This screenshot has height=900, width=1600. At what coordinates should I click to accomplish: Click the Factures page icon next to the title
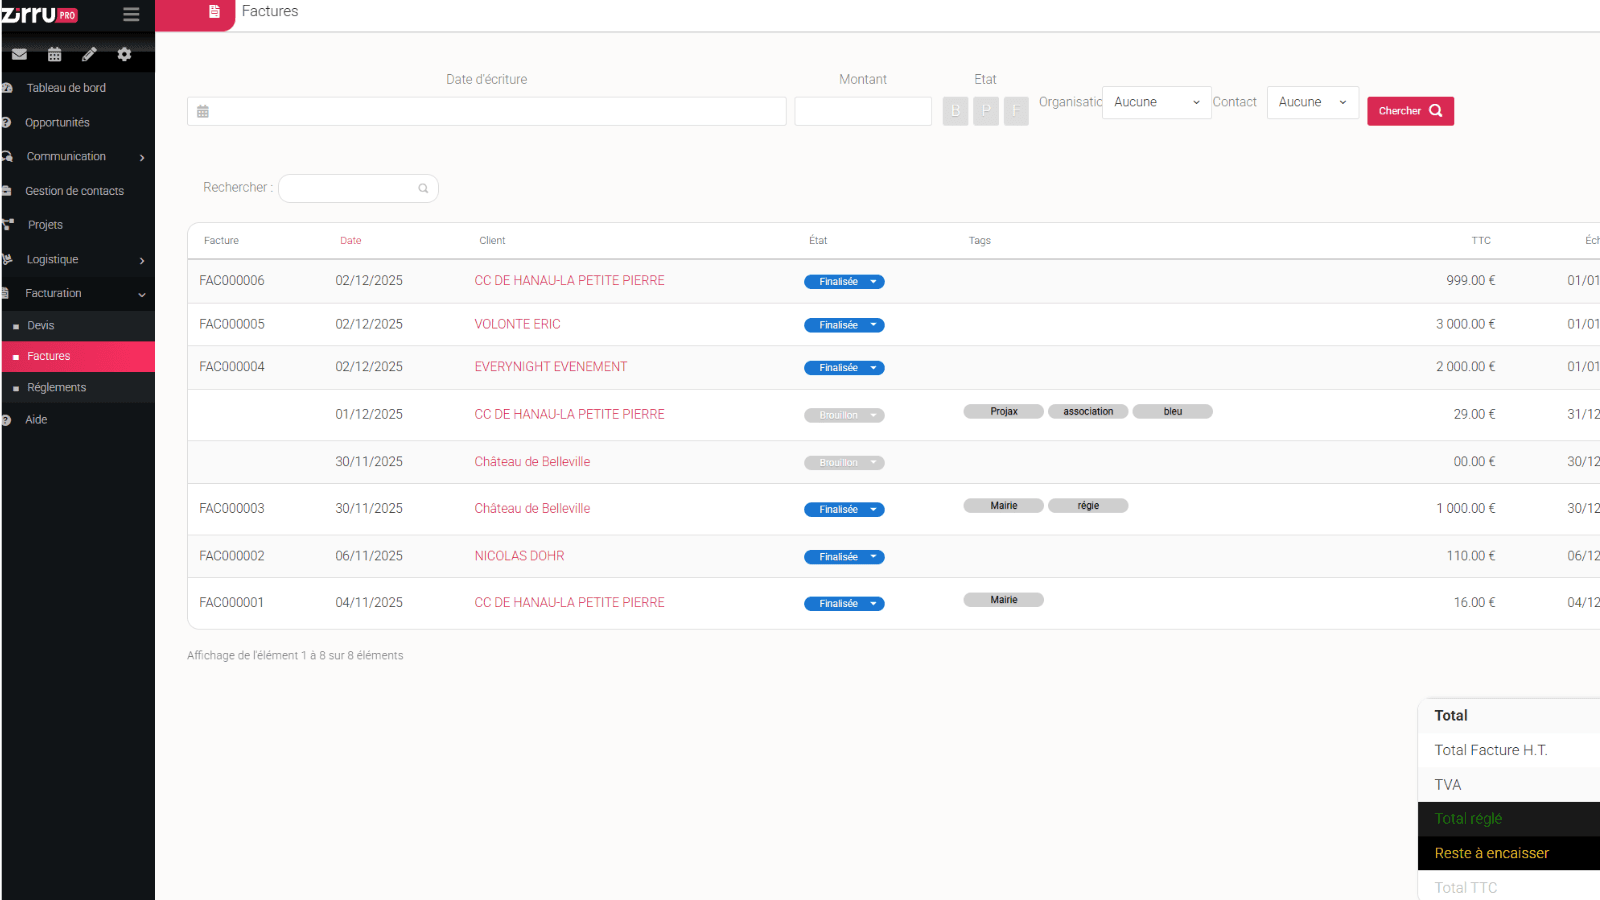point(212,11)
